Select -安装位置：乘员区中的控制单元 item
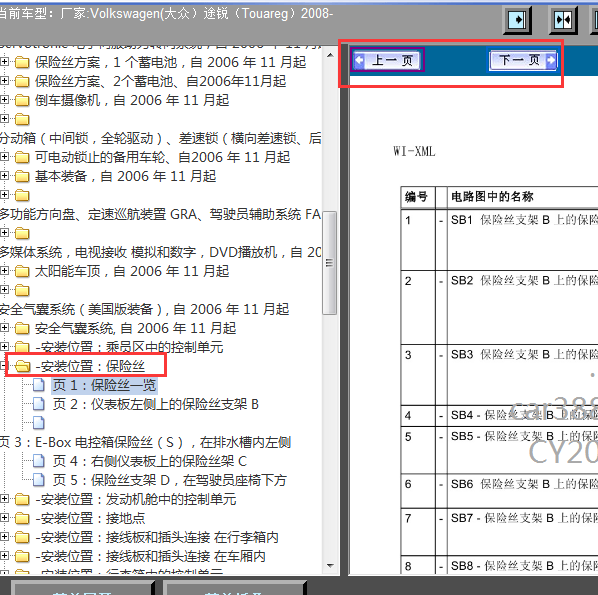The height and width of the screenshot is (595, 598). 129,347
